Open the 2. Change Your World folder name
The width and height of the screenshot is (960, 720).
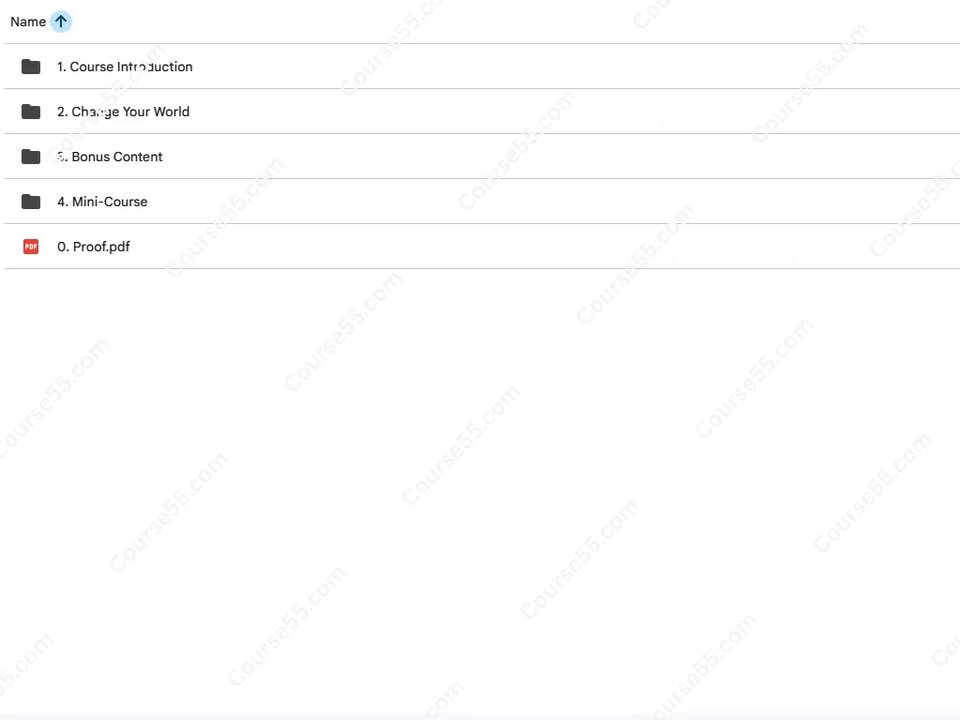(123, 111)
